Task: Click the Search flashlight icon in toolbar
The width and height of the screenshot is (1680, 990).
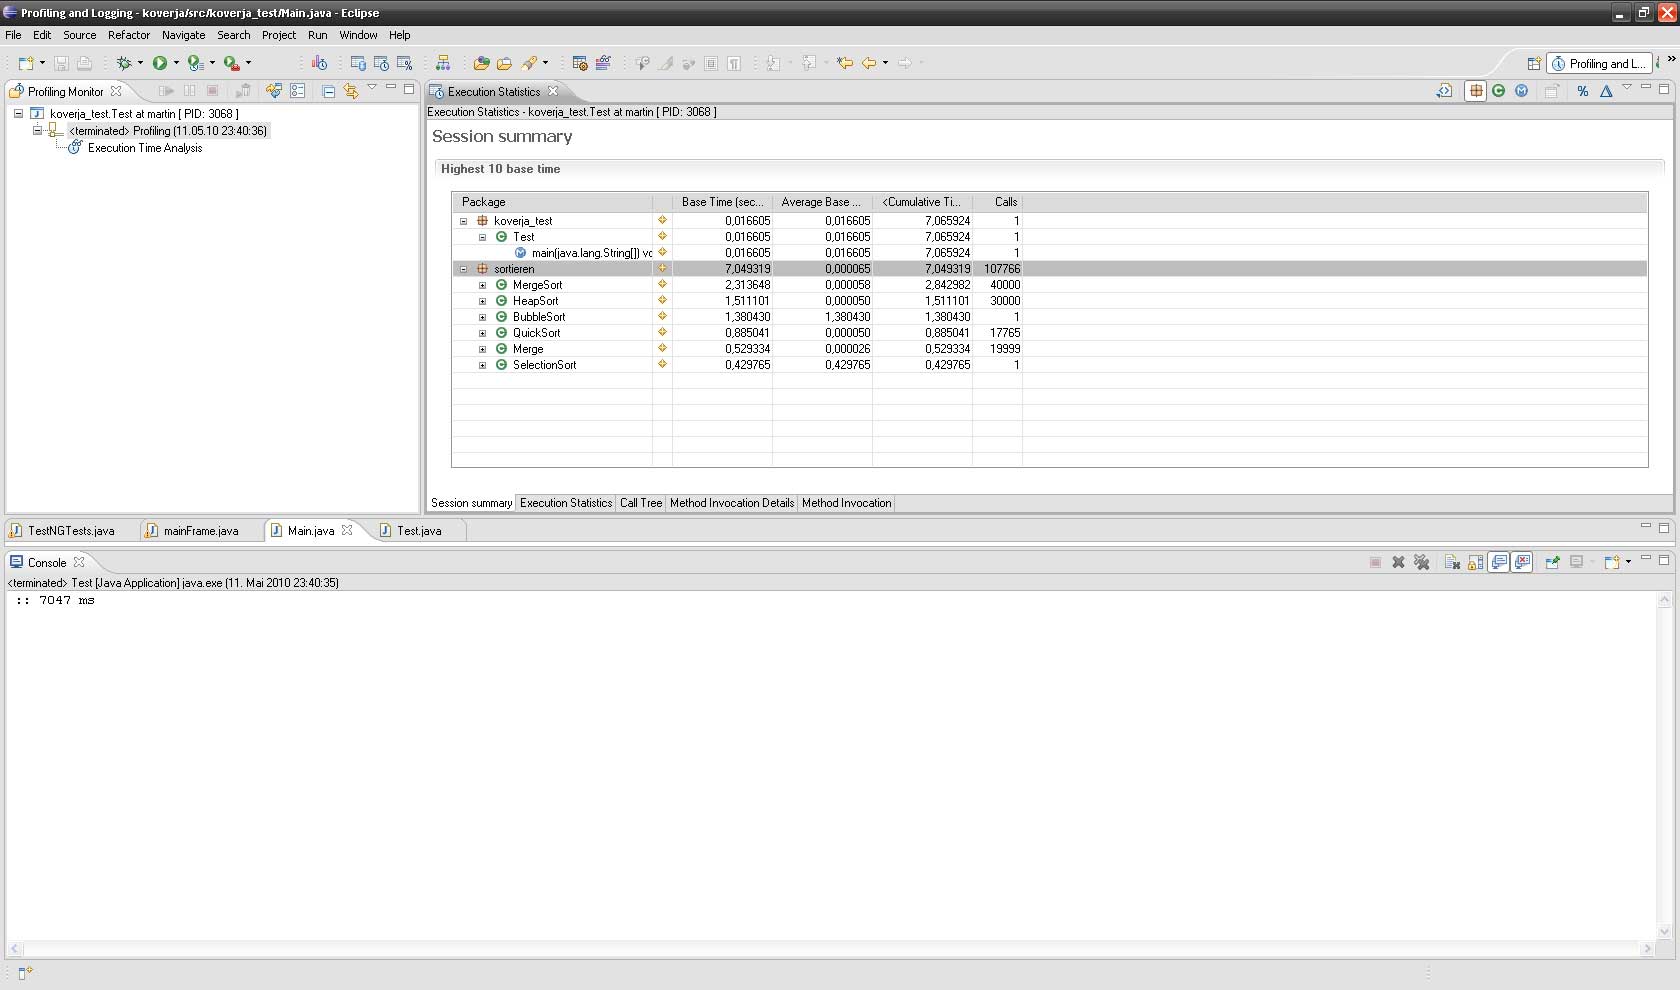Action: point(530,63)
